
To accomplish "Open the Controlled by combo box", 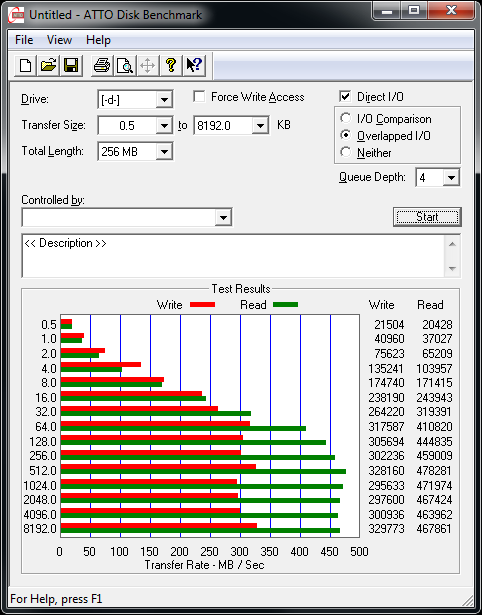I will (127, 217).
